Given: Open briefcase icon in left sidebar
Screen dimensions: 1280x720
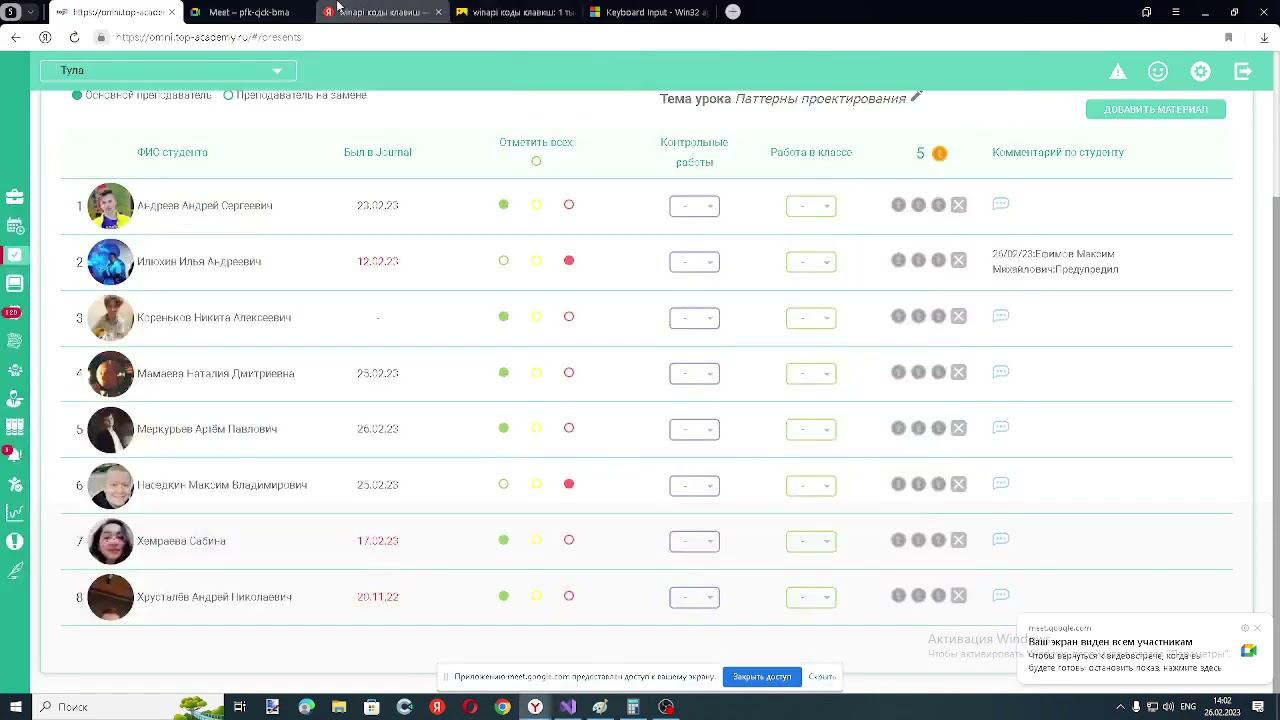Looking at the screenshot, I should (x=15, y=197).
